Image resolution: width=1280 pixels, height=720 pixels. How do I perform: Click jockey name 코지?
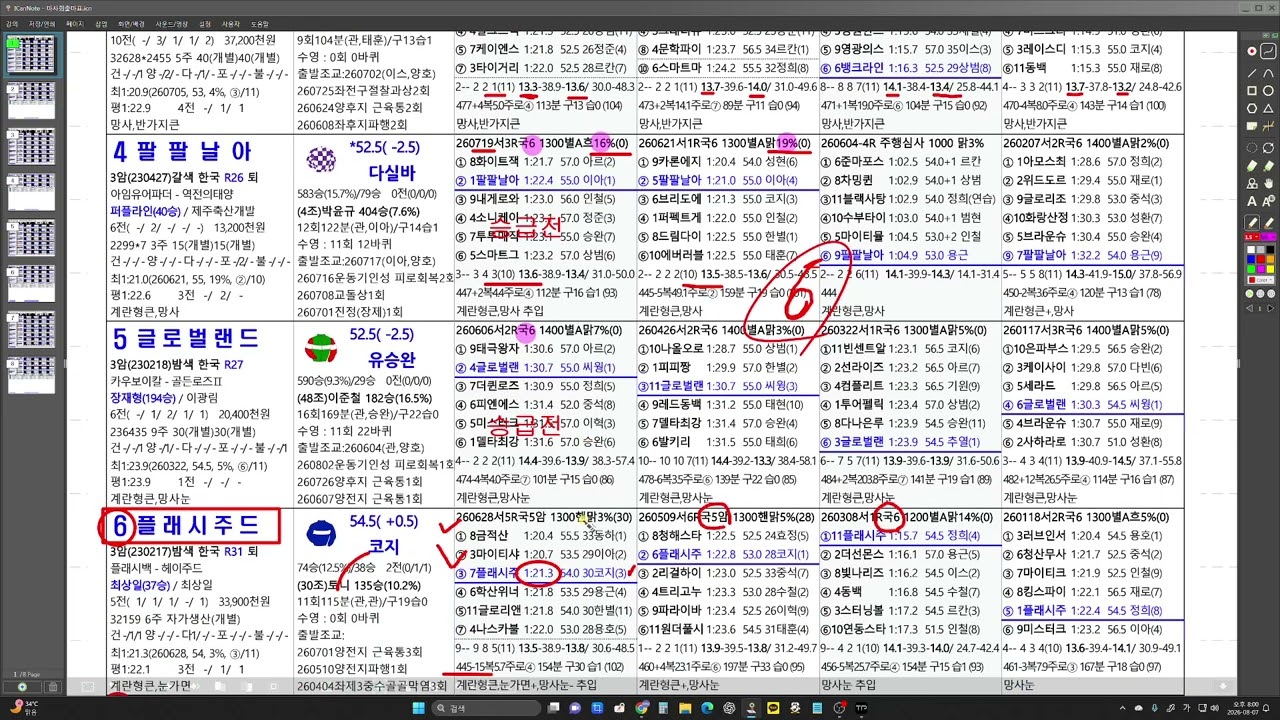[x=384, y=547]
